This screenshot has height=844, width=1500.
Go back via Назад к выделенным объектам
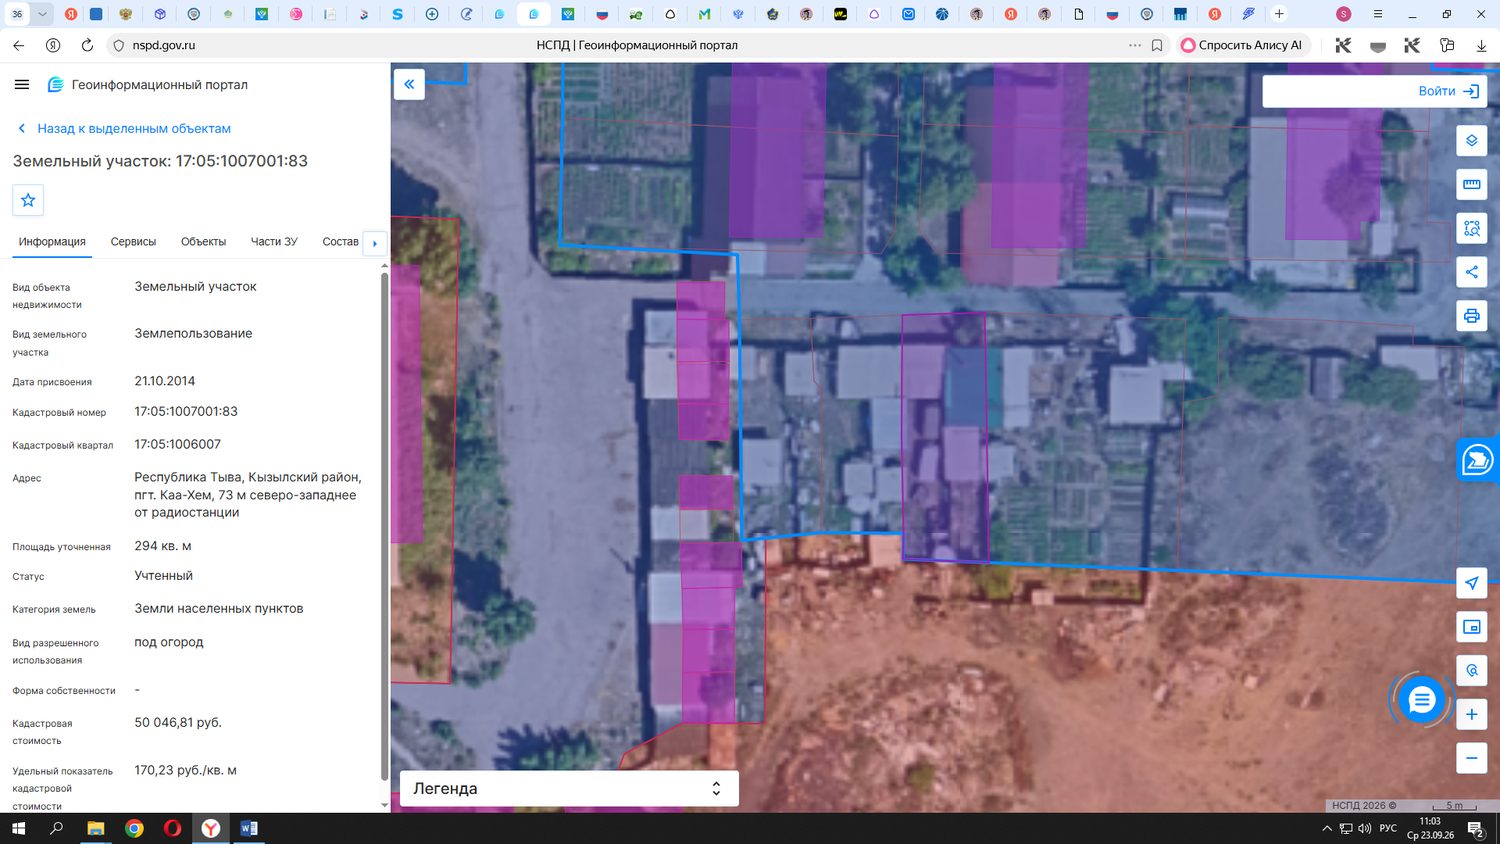(124, 129)
